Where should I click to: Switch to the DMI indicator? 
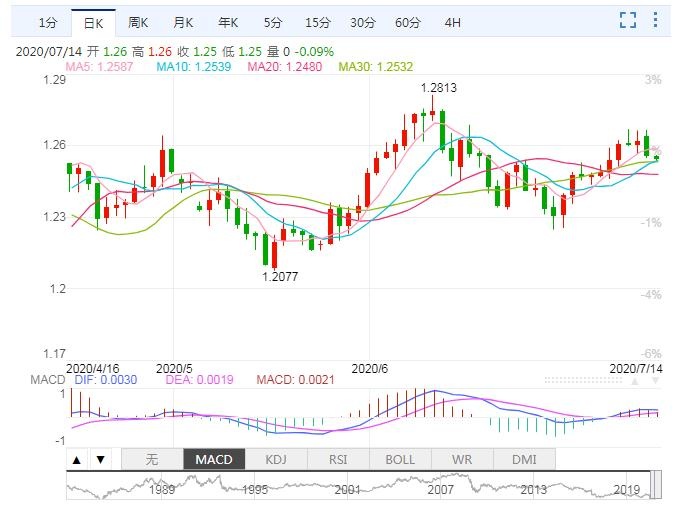tap(524, 460)
